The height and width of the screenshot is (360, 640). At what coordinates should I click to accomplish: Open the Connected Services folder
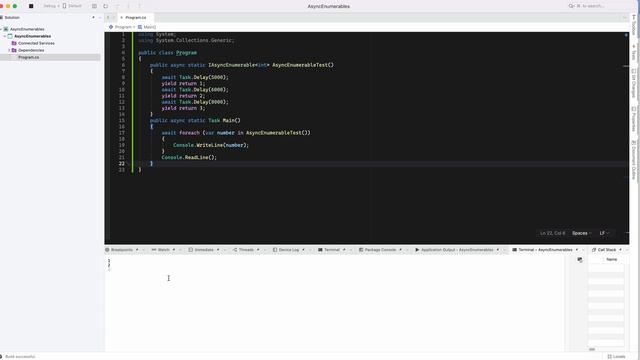coord(36,43)
